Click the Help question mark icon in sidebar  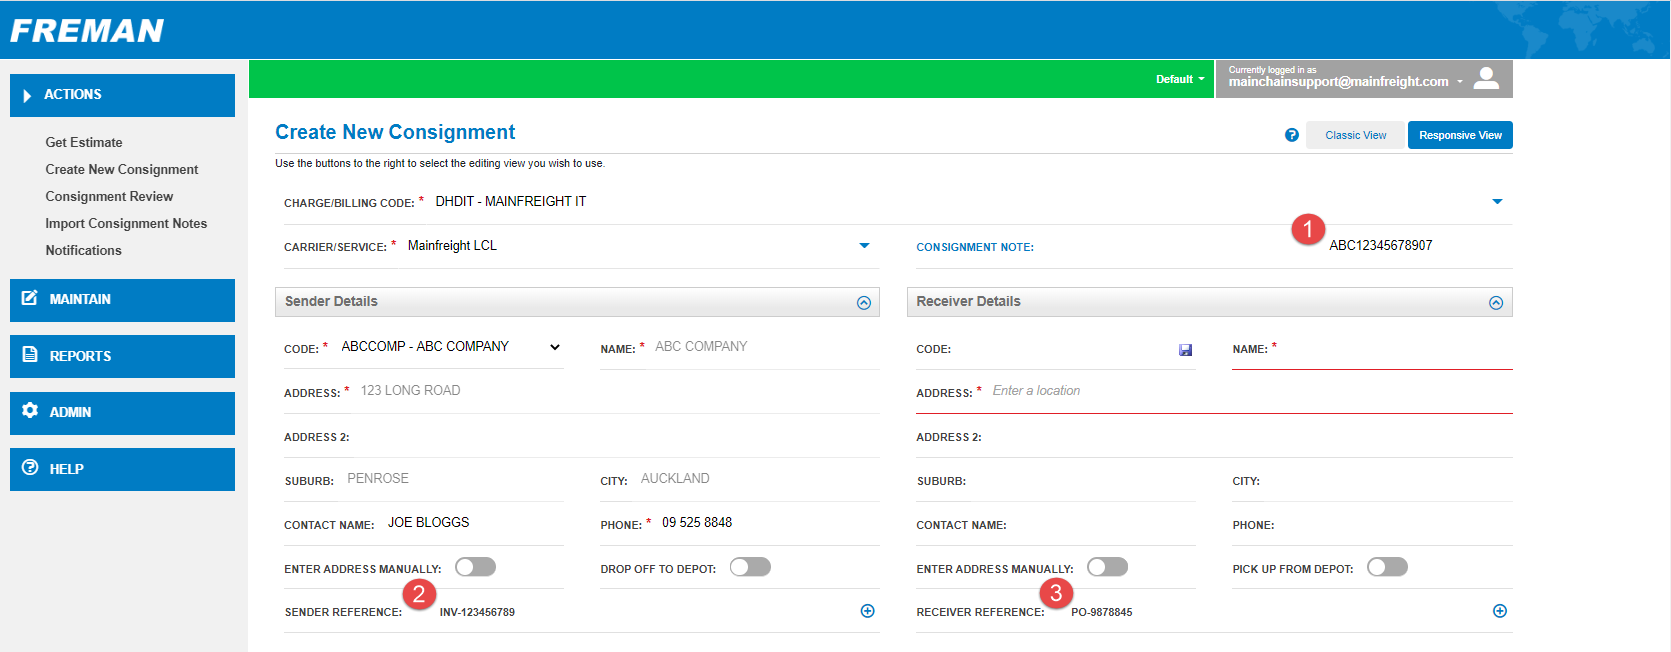(30, 468)
